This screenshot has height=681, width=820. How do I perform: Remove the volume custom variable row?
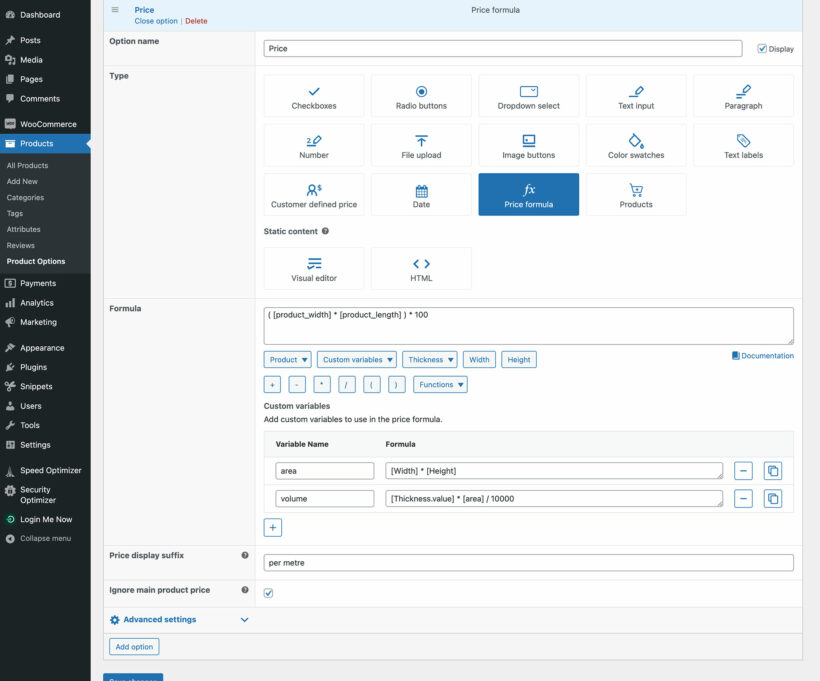(743, 498)
